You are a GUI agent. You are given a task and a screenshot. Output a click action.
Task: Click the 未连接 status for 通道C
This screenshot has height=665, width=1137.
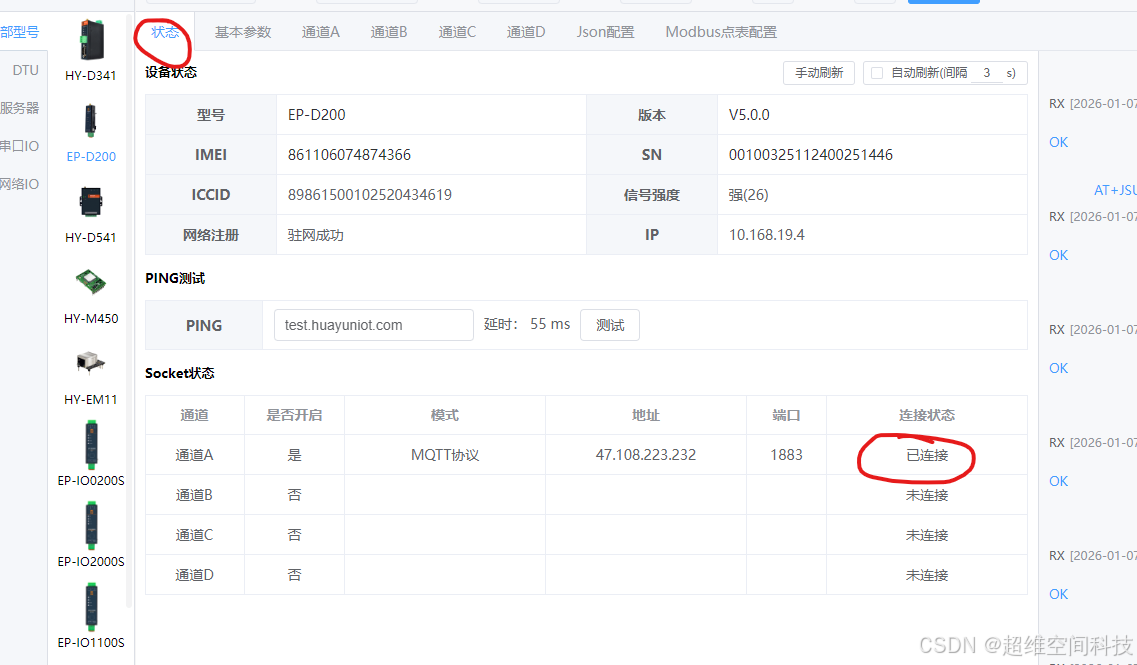(x=927, y=534)
